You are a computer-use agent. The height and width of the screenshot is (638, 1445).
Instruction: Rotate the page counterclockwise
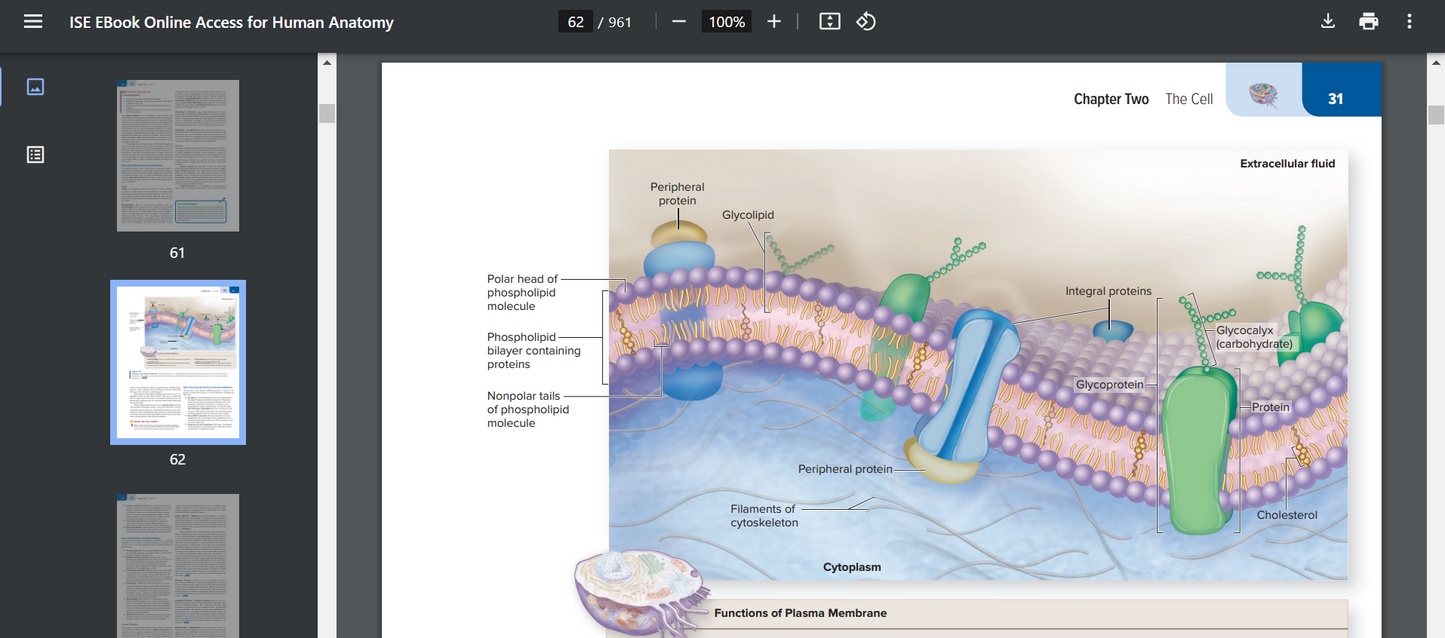click(865, 20)
